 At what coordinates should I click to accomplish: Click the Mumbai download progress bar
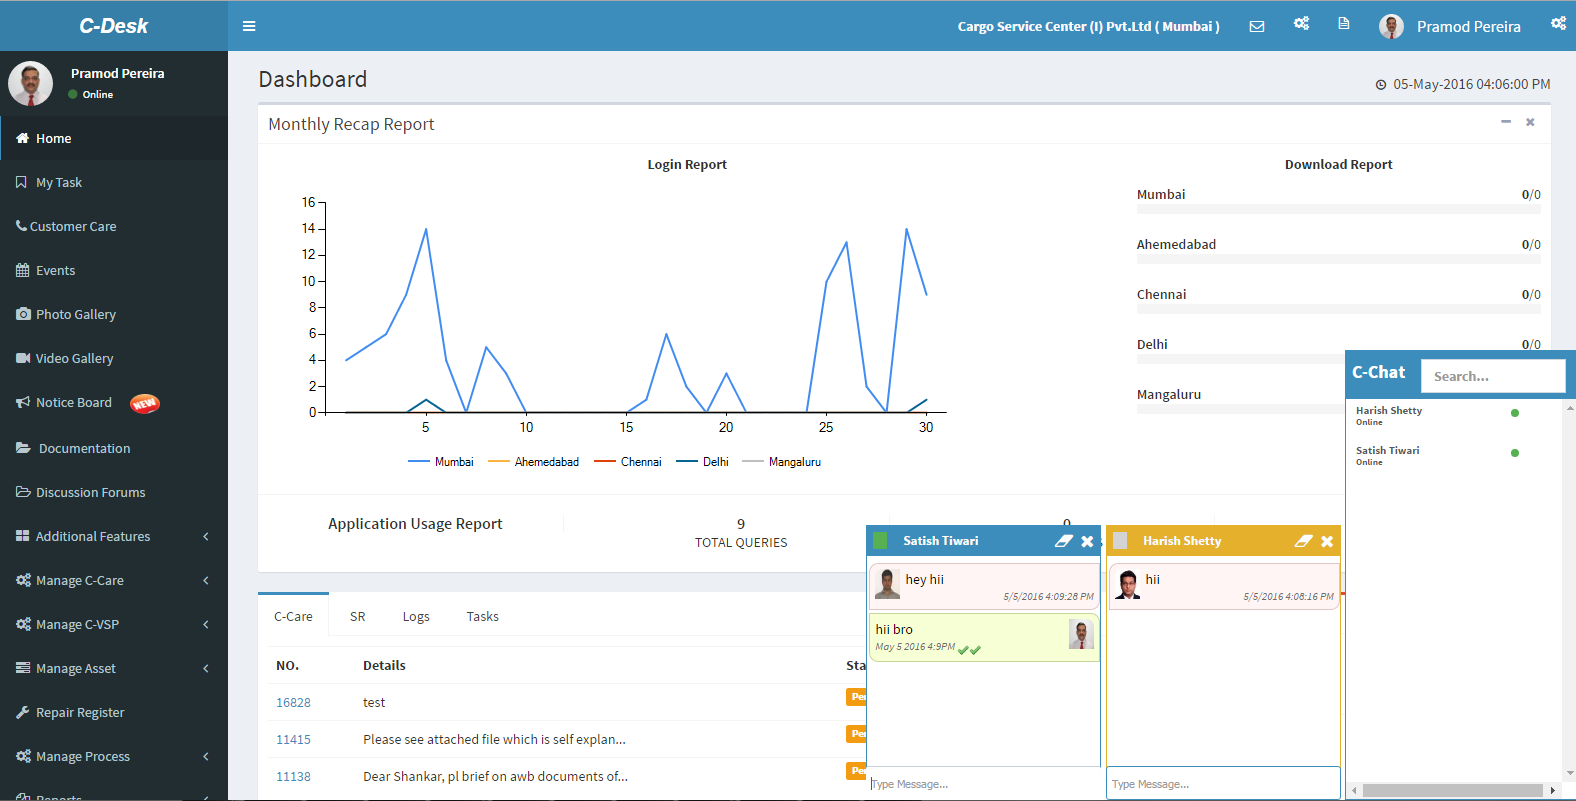click(x=1338, y=209)
